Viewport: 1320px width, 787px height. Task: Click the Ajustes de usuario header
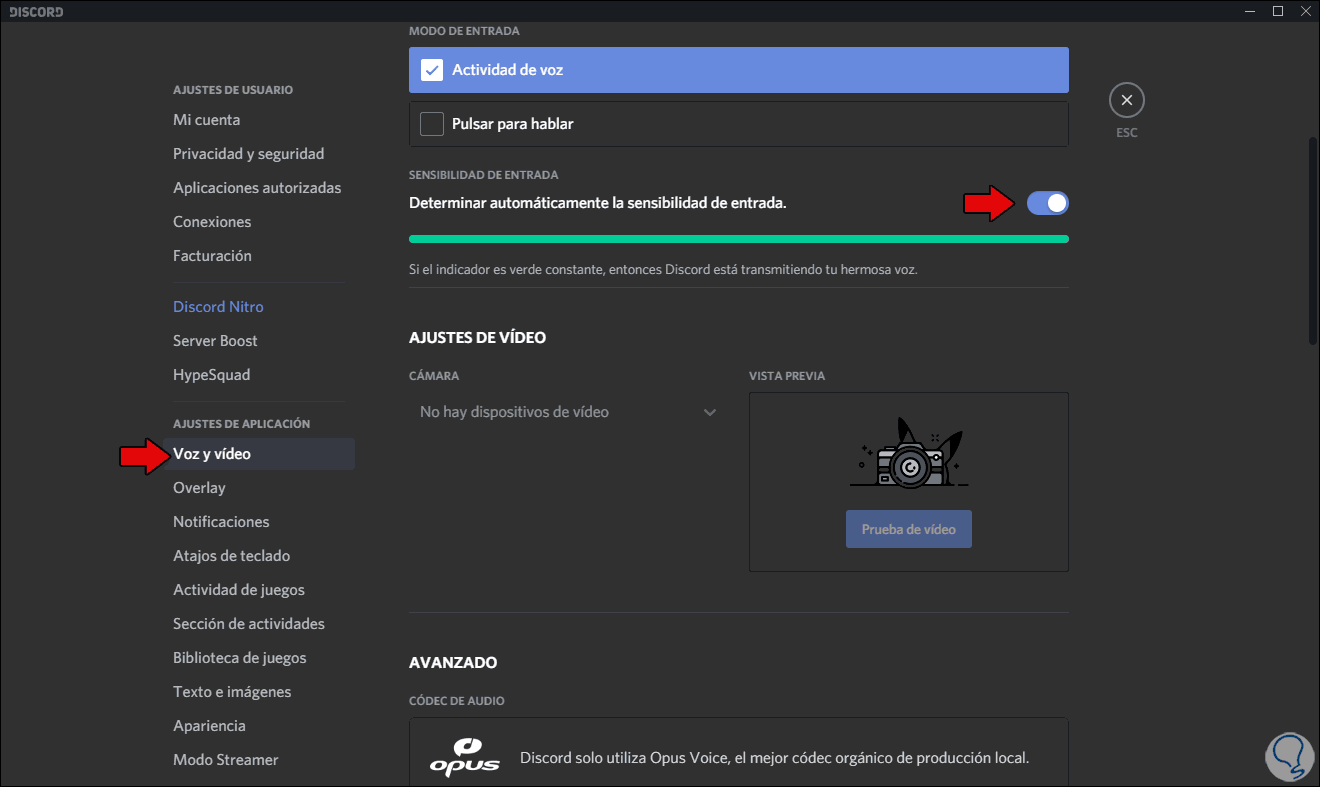click(233, 90)
